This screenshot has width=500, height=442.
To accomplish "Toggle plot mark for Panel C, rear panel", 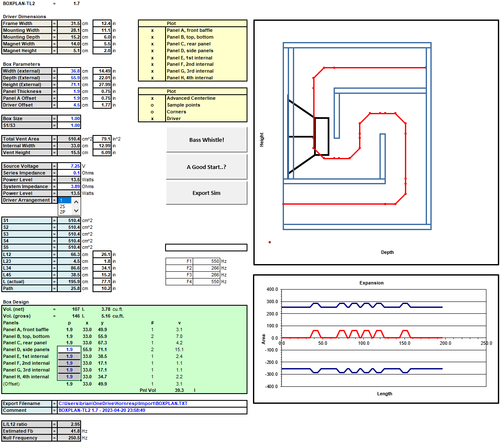I will 152,44.
